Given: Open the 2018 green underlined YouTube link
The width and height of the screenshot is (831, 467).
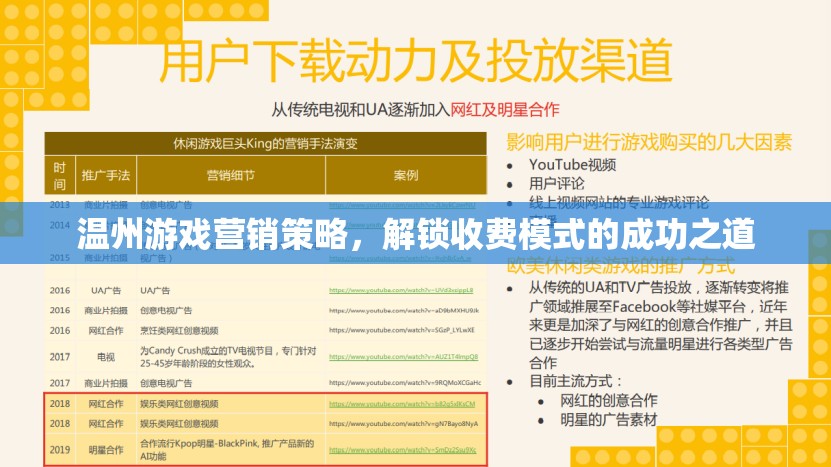Looking at the screenshot, I should click(402, 404).
